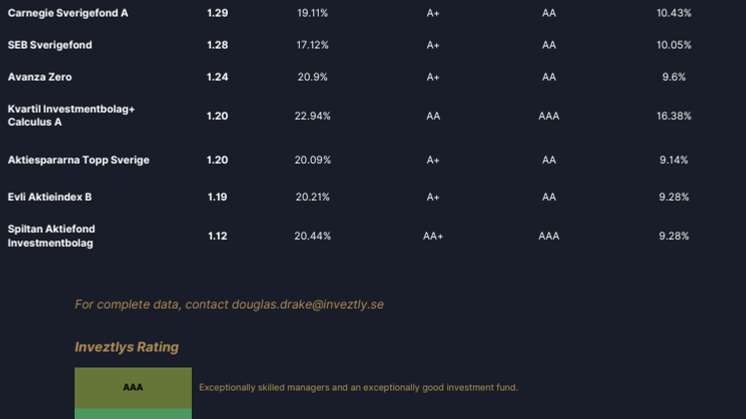This screenshot has width=746, height=419.
Task: Click the 1.29 value for Carnegie Sverigefond
Action: pos(217,13)
